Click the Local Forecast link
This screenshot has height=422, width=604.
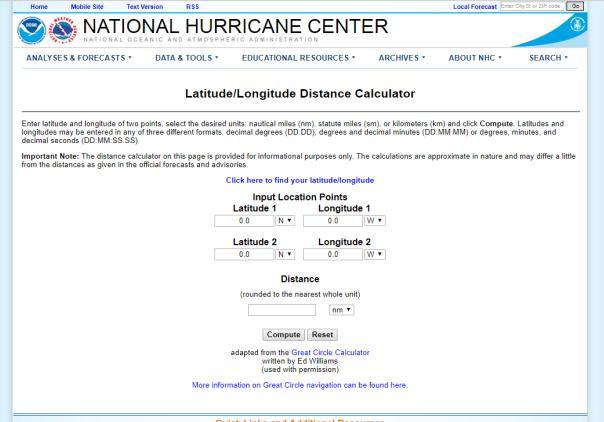click(x=475, y=7)
